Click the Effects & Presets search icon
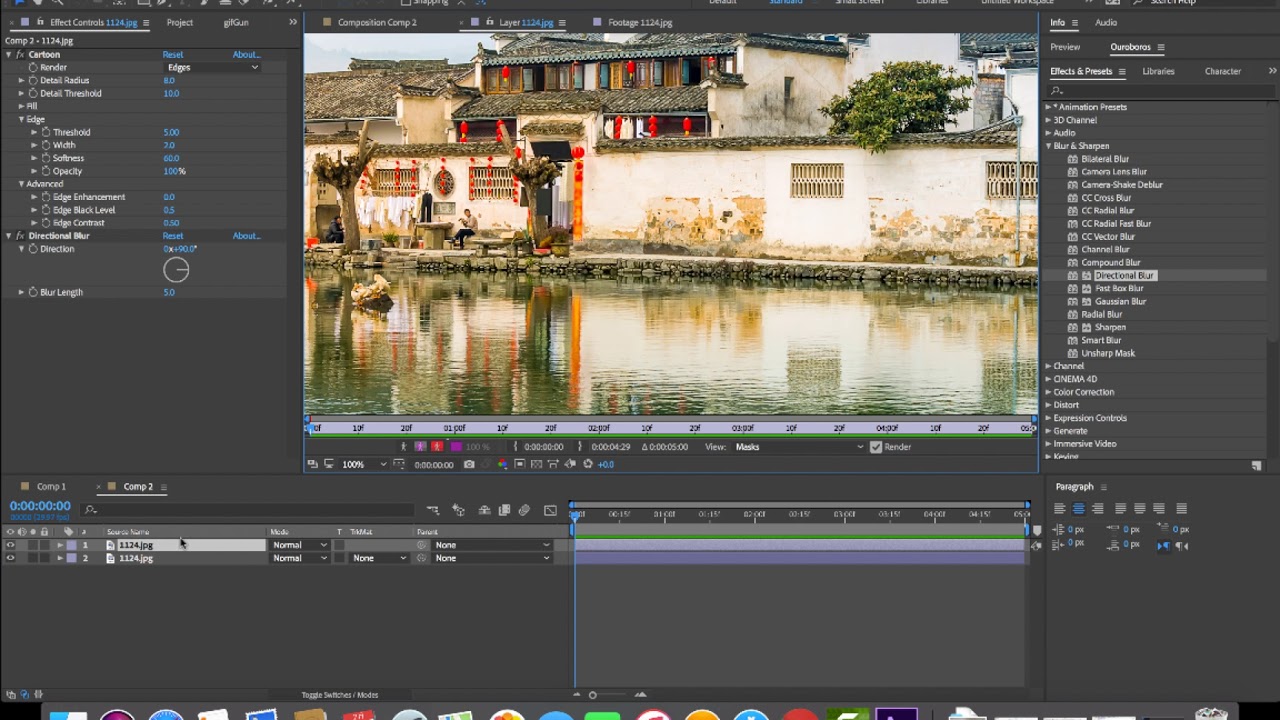The image size is (1280, 720). [1056, 90]
